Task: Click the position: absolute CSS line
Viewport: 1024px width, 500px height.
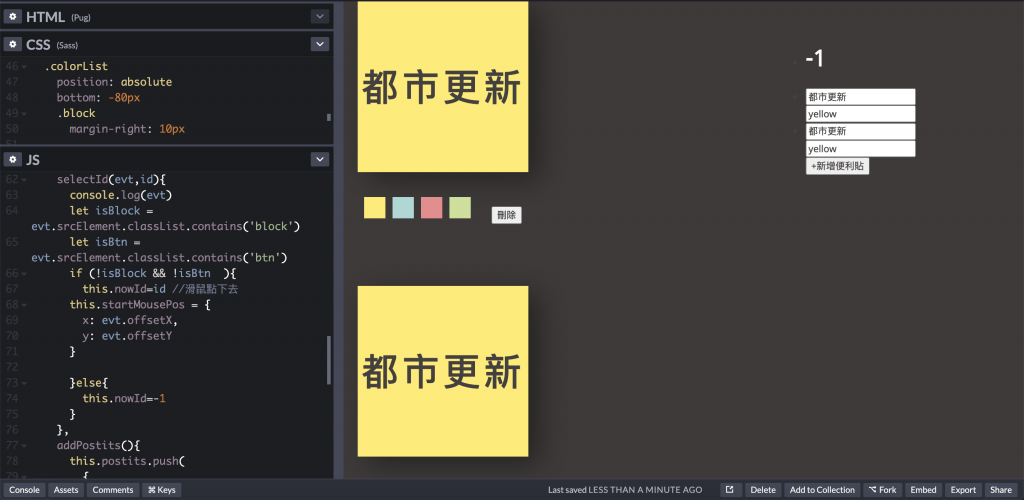Action: pyautogui.click(x=114, y=82)
